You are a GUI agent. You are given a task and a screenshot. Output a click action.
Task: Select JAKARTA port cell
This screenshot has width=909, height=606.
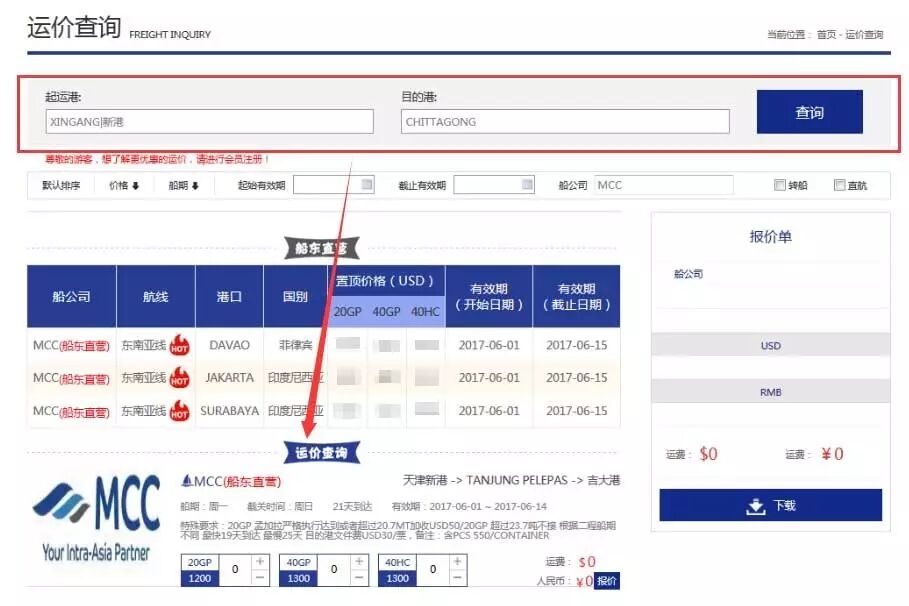pyautogui.click(x=230, y=378)
